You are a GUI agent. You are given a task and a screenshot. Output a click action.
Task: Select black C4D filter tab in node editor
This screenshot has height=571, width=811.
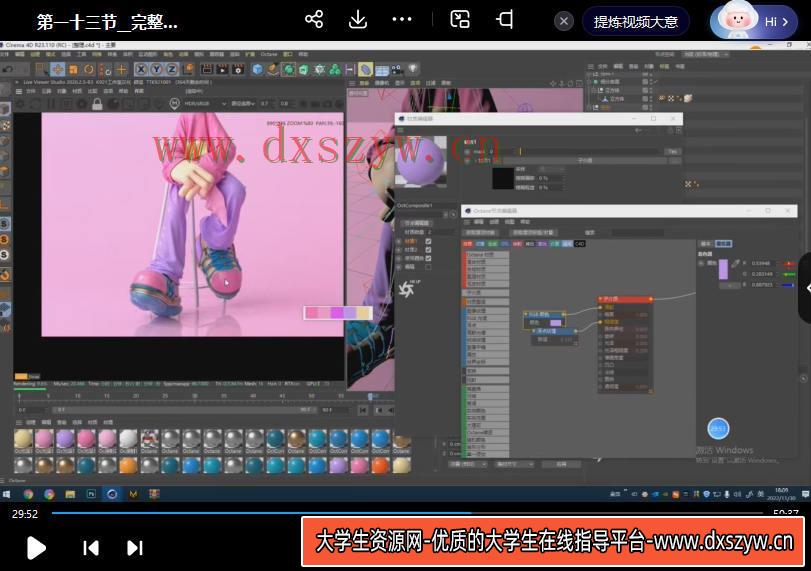coord(579,244)
